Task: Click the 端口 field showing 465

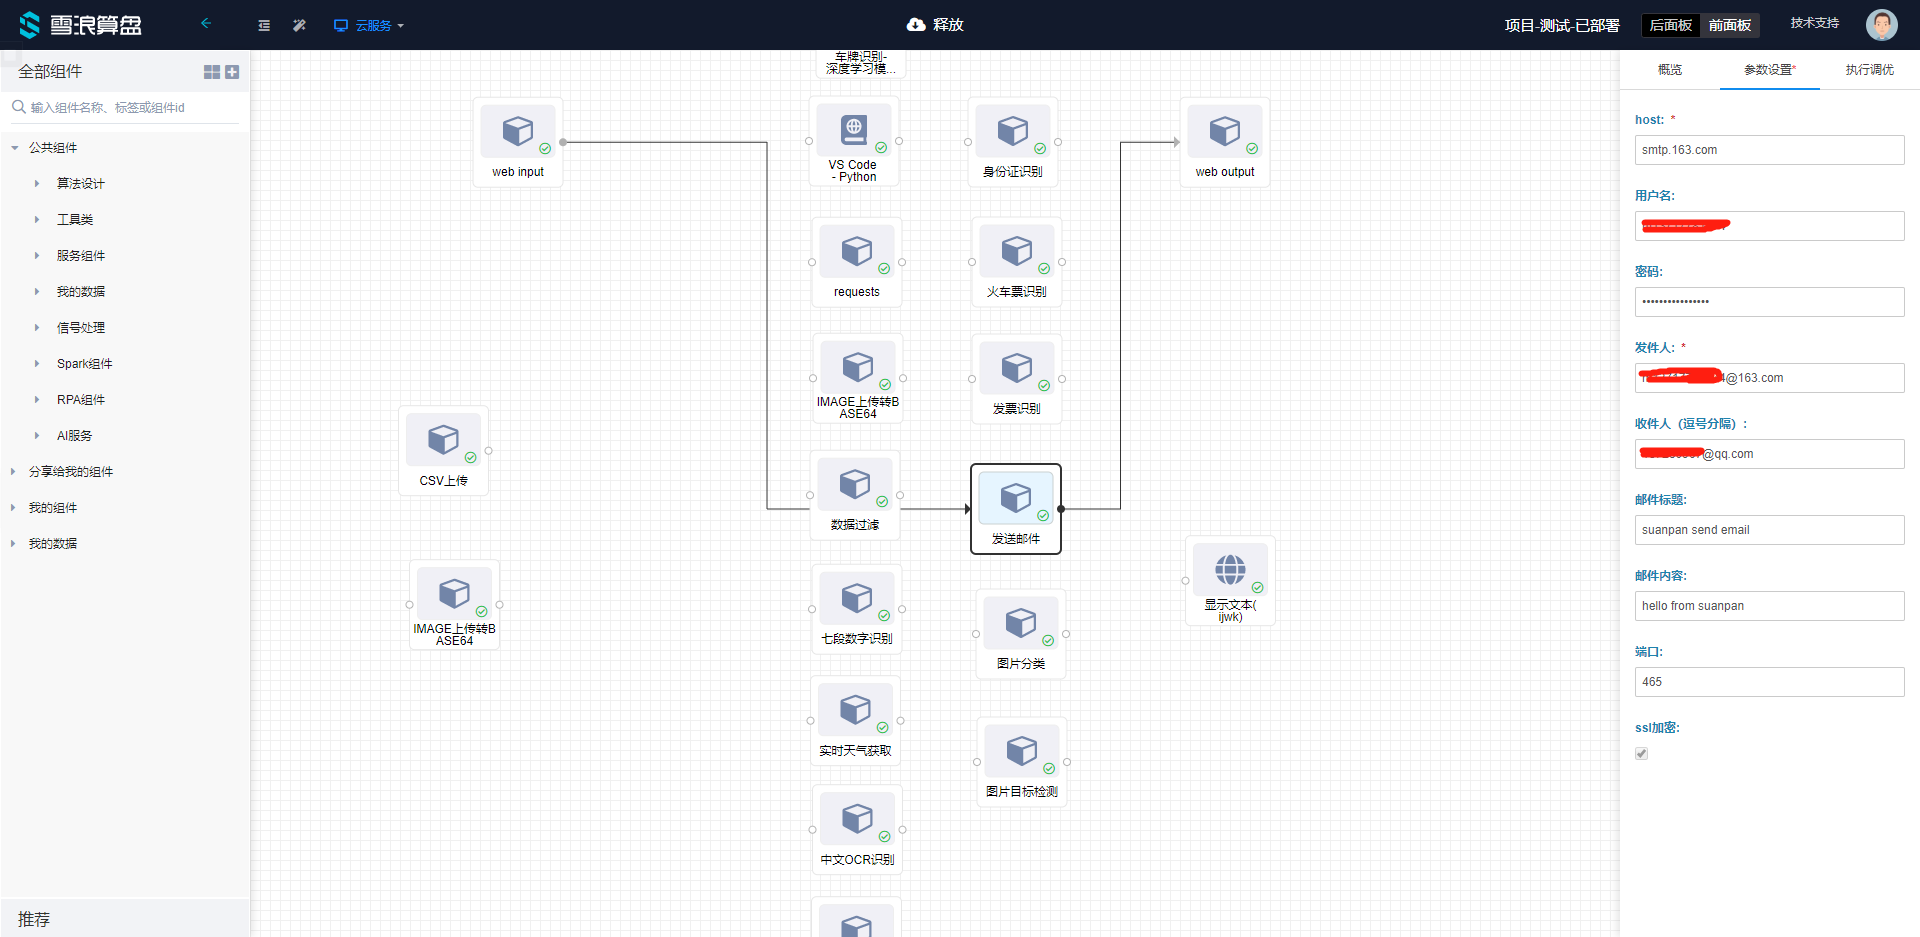Action: tap(1770, 682)
